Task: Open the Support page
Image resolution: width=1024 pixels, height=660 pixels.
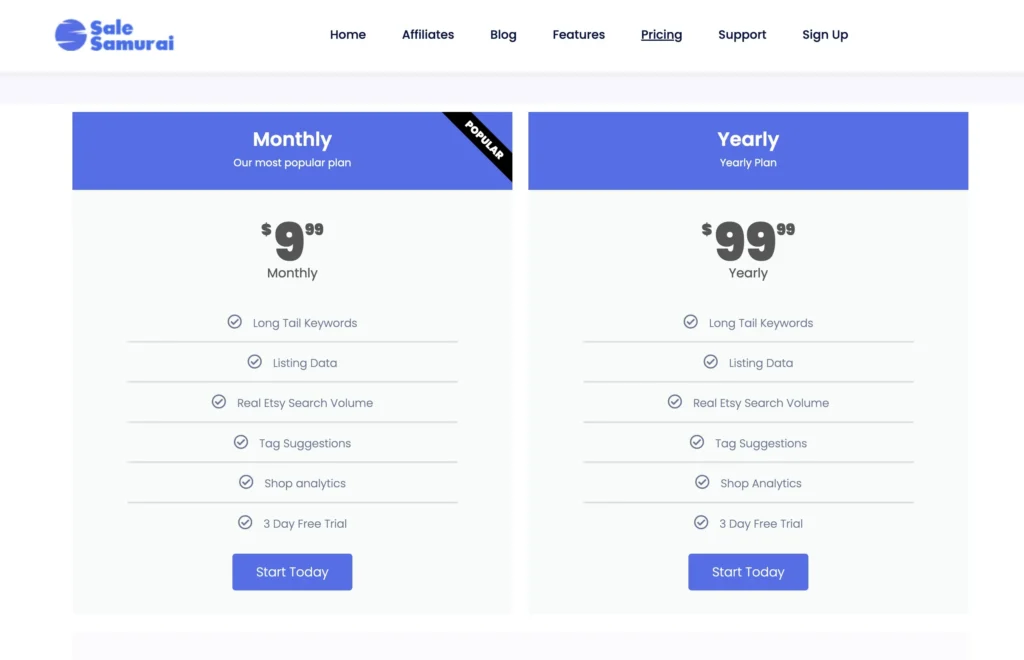Action: click(x=742, y=35)
